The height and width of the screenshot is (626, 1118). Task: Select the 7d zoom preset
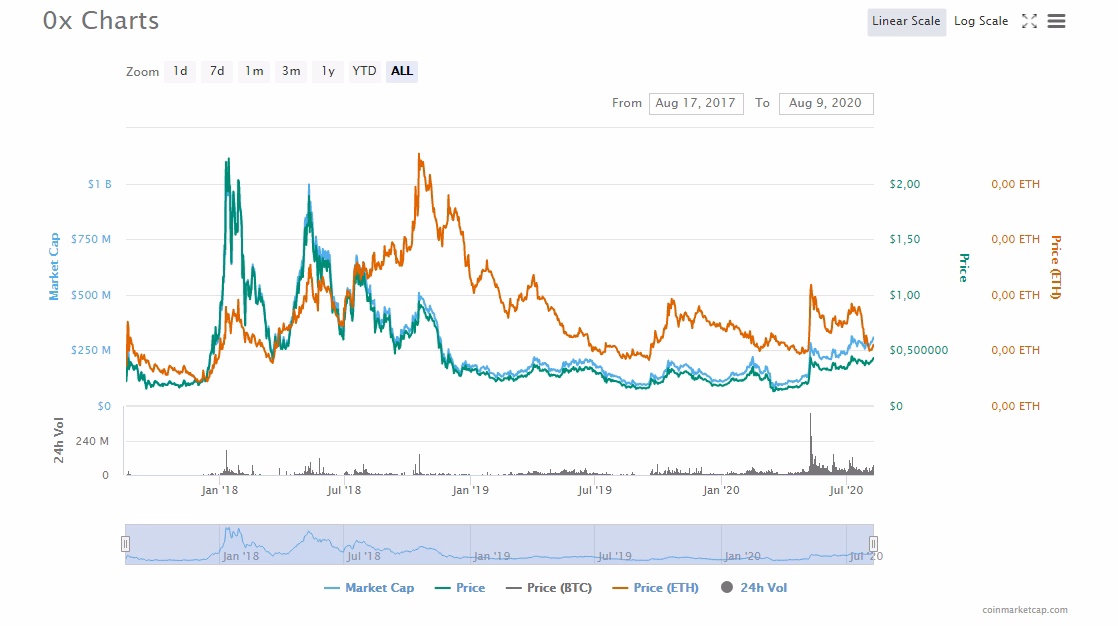point(216,71)
